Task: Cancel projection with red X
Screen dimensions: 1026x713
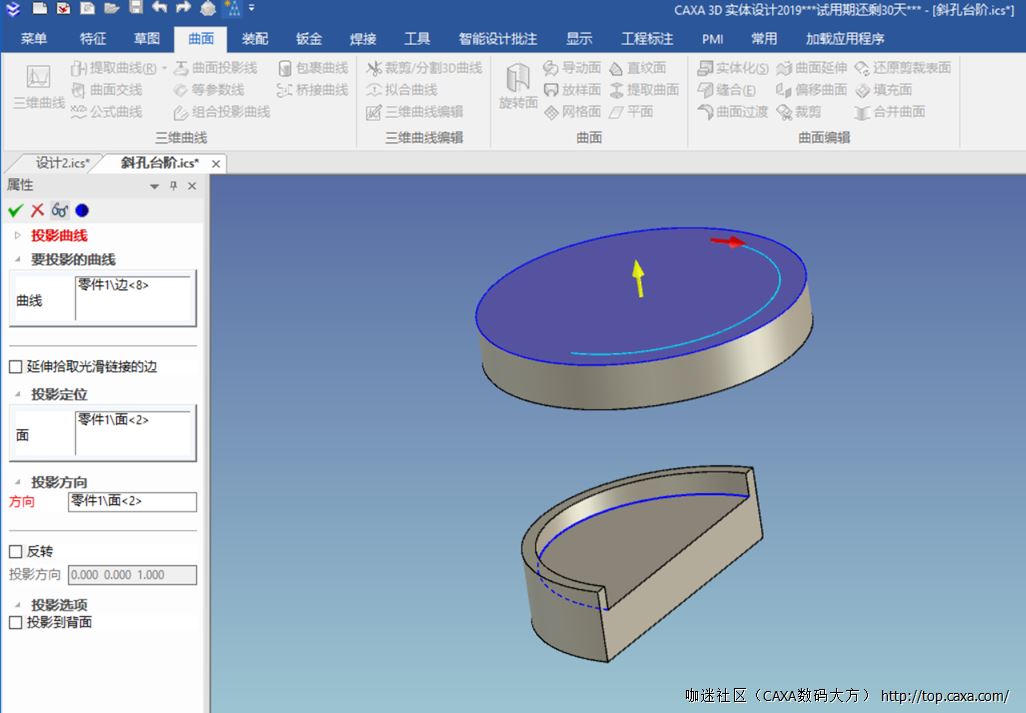Action: point(37,211)
